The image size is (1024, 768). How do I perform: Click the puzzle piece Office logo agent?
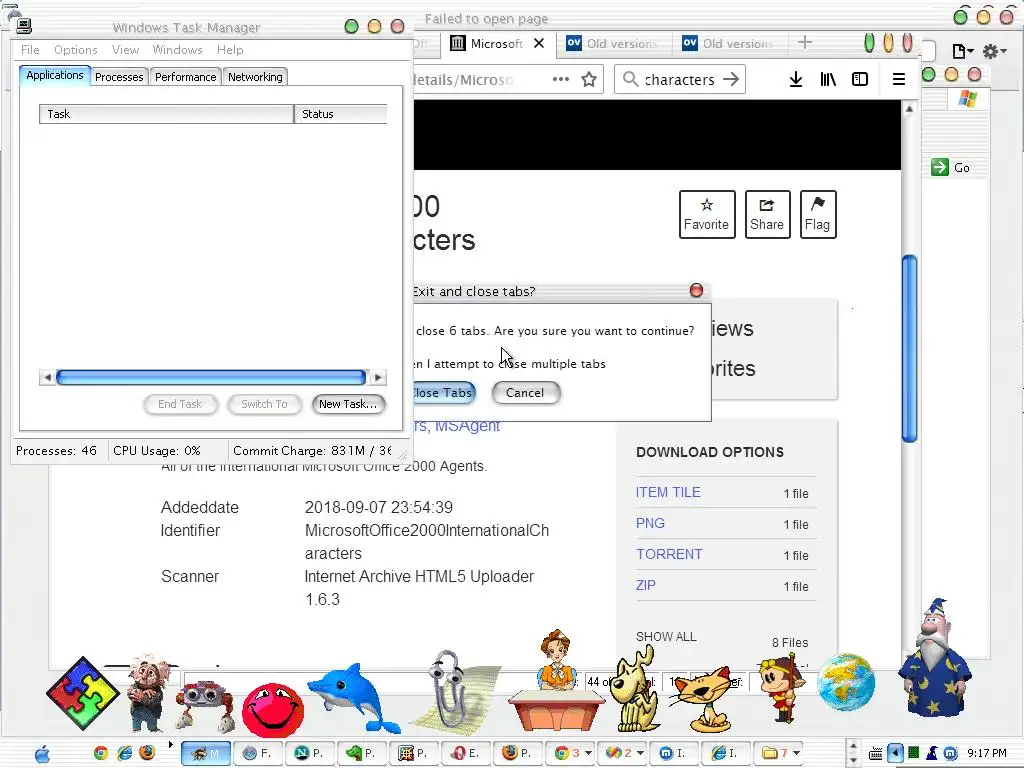(x=83, y=694)
